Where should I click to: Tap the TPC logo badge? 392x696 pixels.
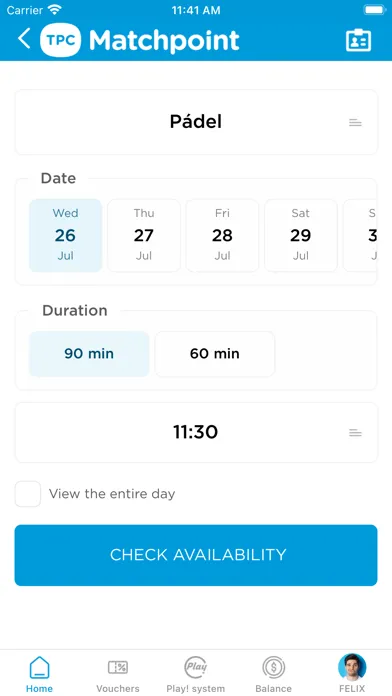[60, 40]
